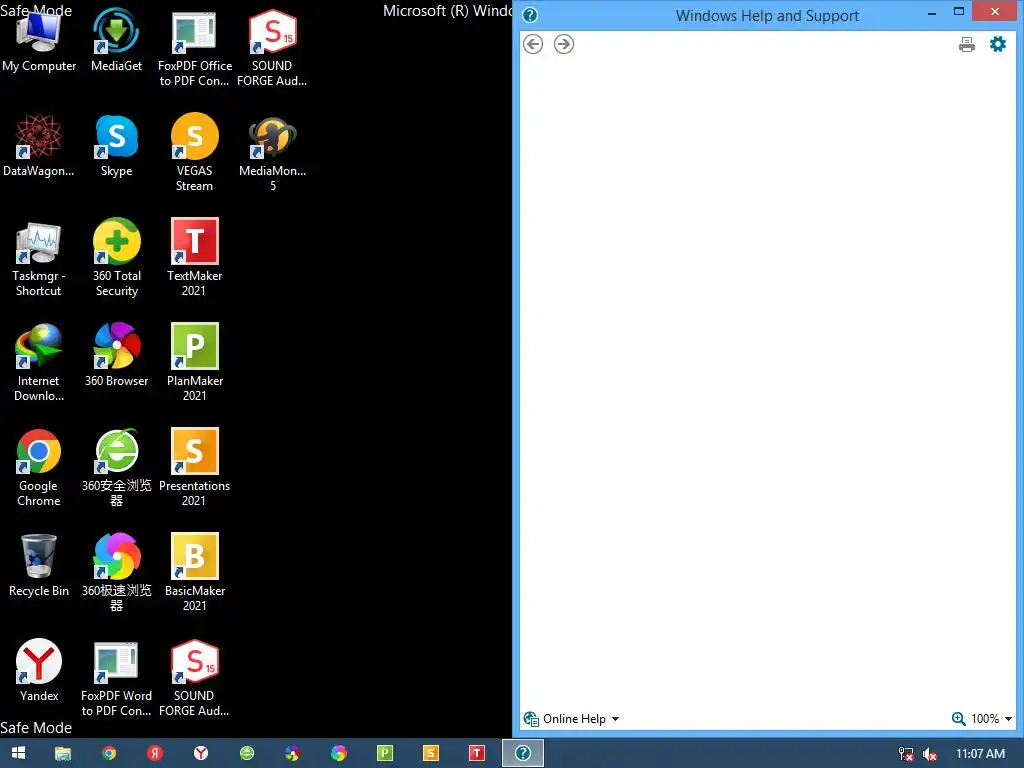Open the Windows Start button
1024x768 pixels.
tap(18, 753)
